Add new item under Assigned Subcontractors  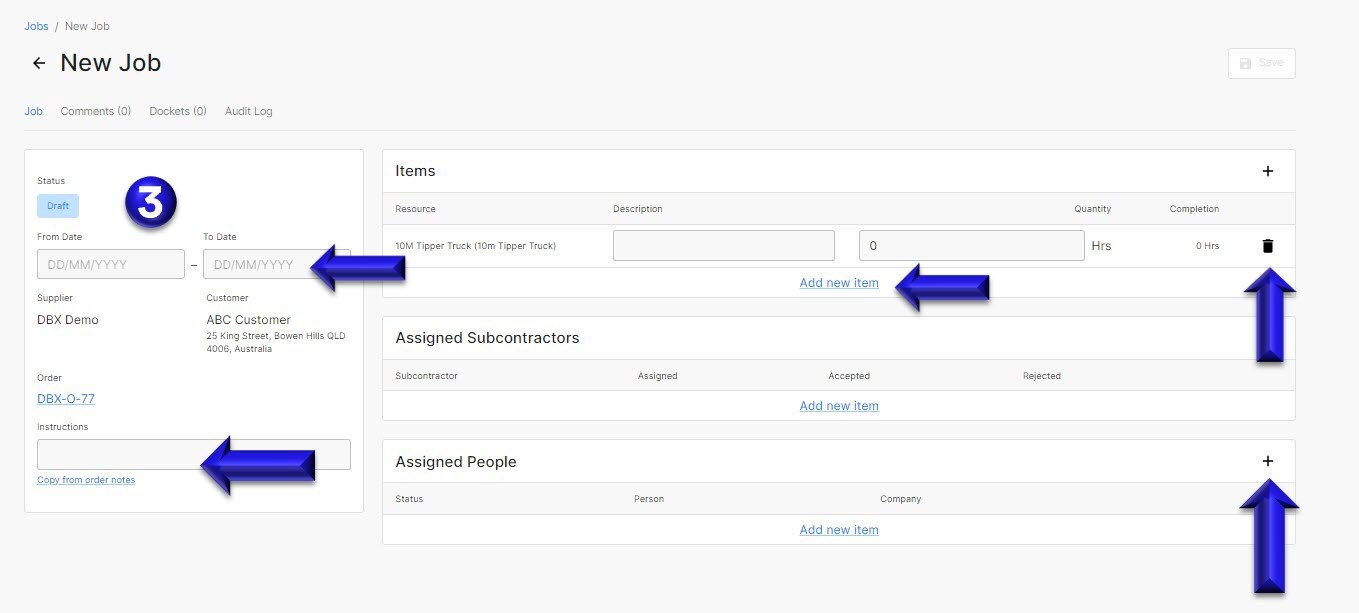click(x=839, y=405)
